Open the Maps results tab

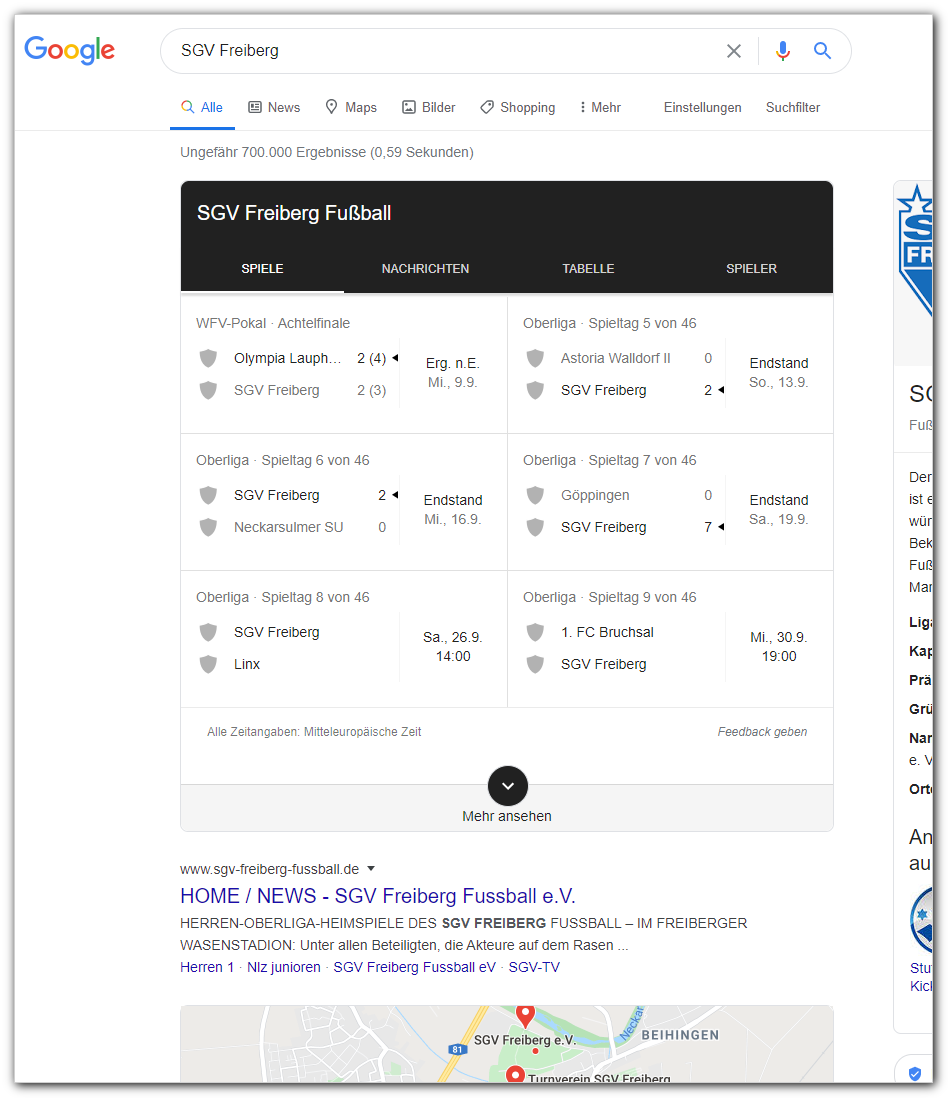[x=351, y=107]
